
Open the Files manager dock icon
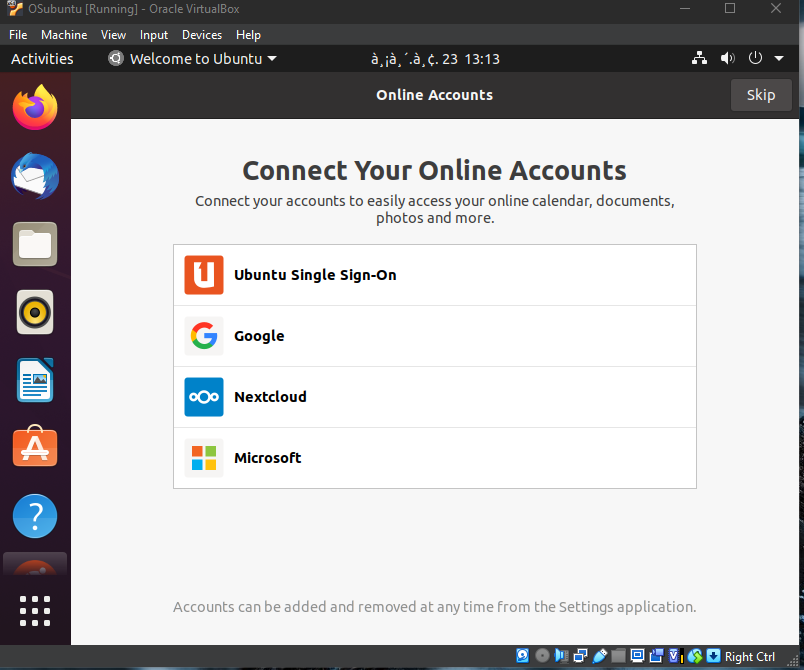point(35,245)
